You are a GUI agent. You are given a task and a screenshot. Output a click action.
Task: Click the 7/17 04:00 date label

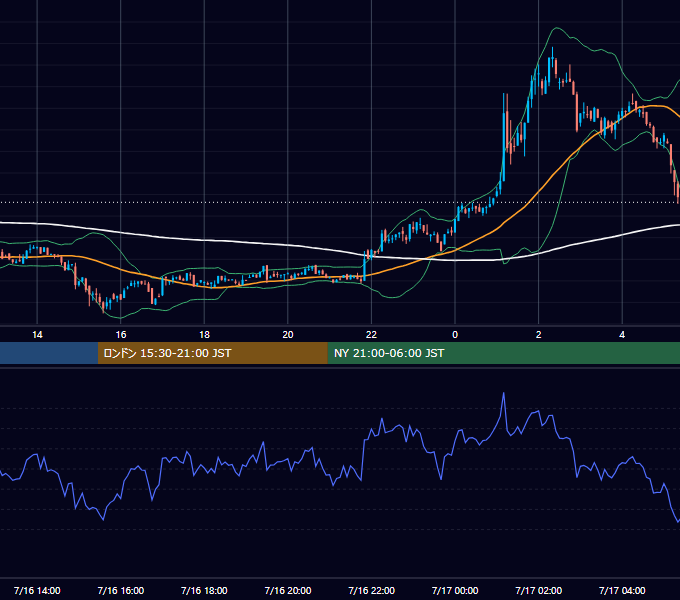622,590
